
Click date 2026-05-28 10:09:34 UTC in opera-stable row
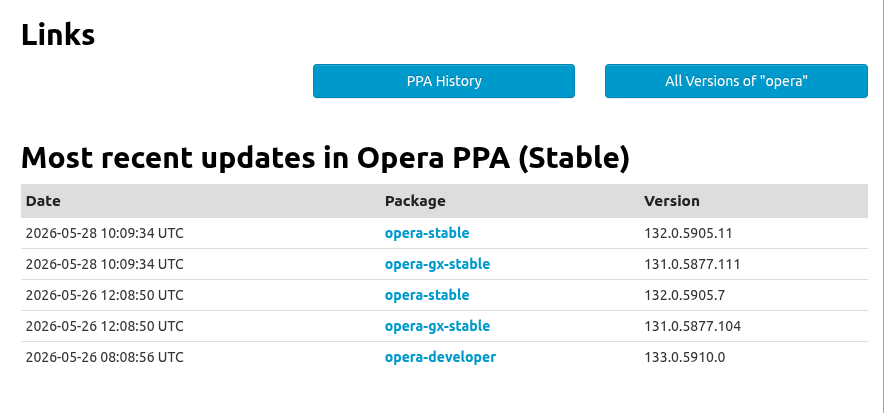(105, 233)
